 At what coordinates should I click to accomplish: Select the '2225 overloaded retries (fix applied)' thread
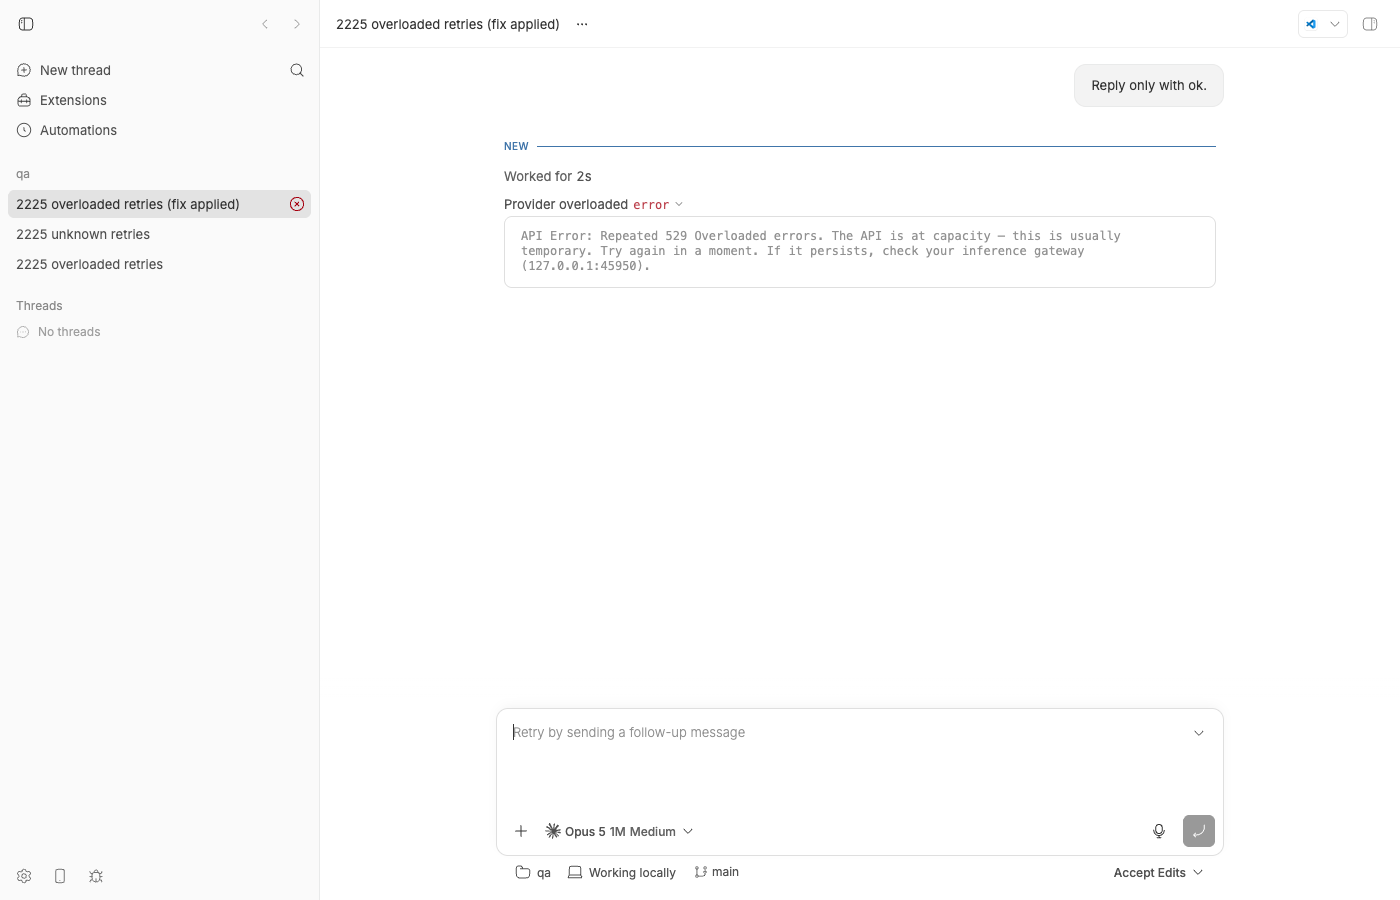tap(159, 204)
